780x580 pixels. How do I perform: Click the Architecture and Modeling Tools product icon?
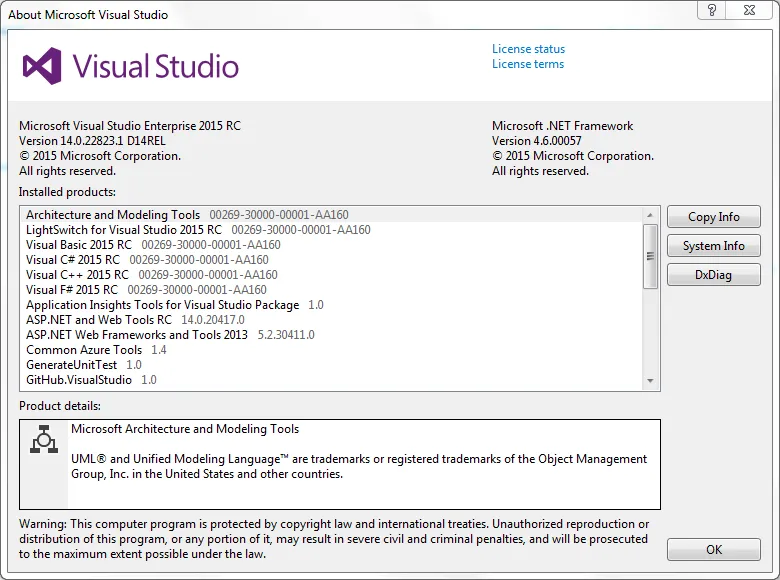44,439
